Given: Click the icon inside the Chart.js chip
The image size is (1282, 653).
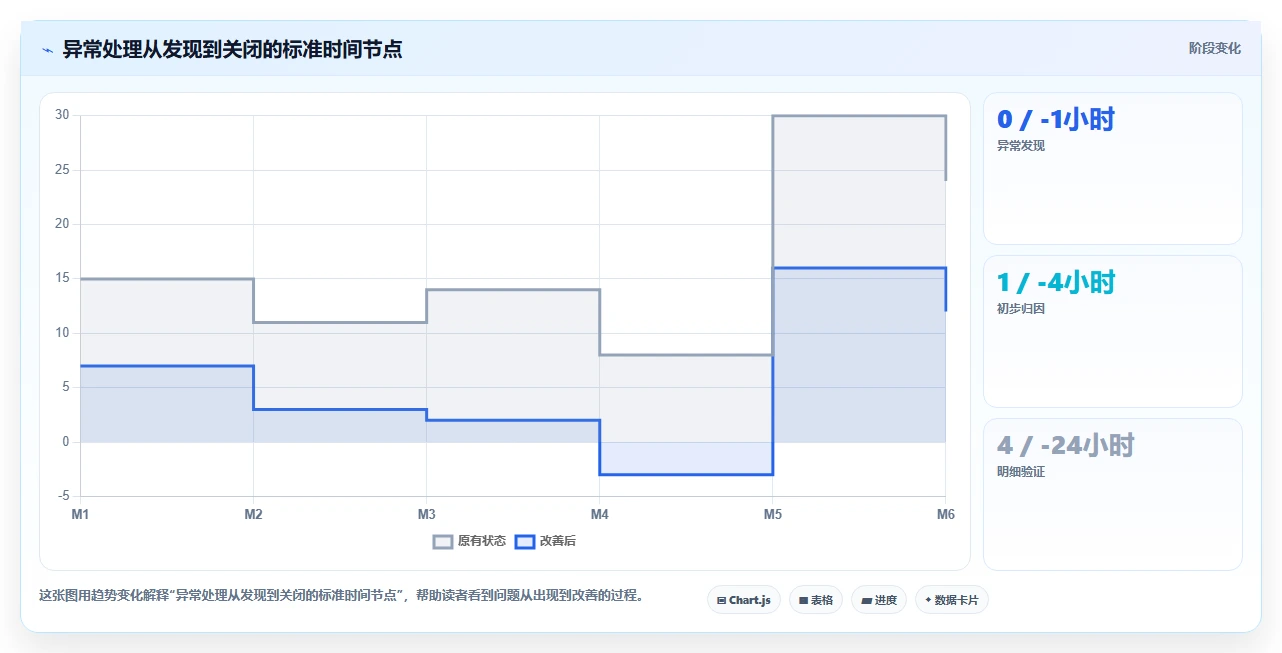Looking at the screenshot, I should click(722, 601).
